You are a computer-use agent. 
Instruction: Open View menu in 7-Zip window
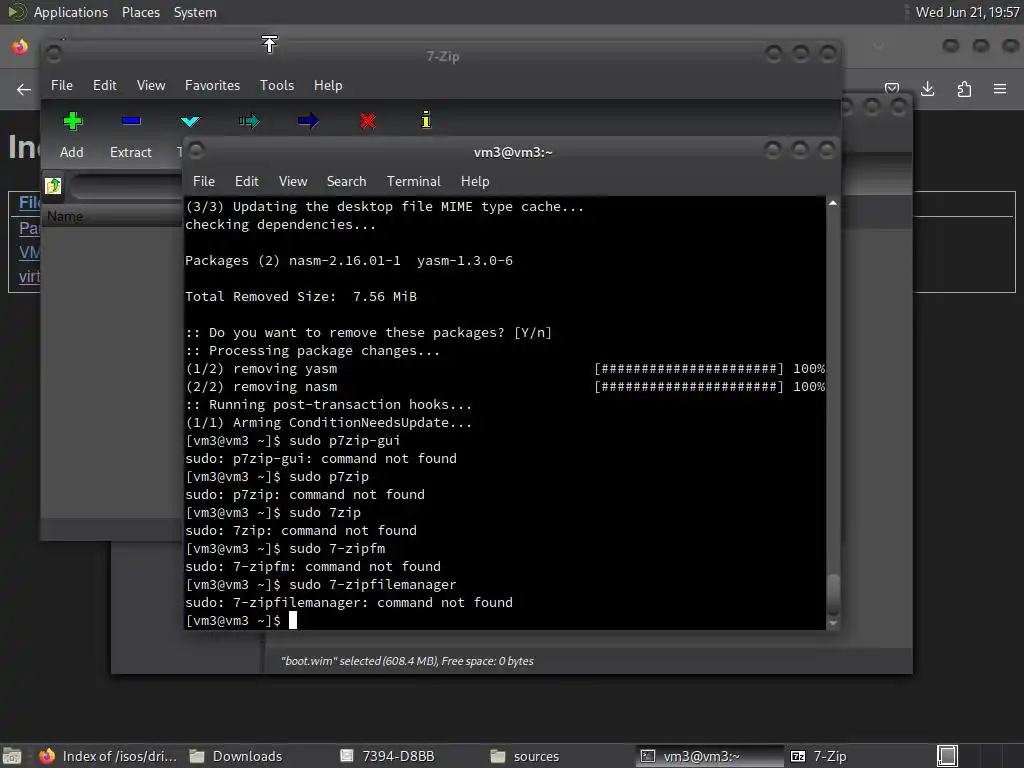coord(151,86)
